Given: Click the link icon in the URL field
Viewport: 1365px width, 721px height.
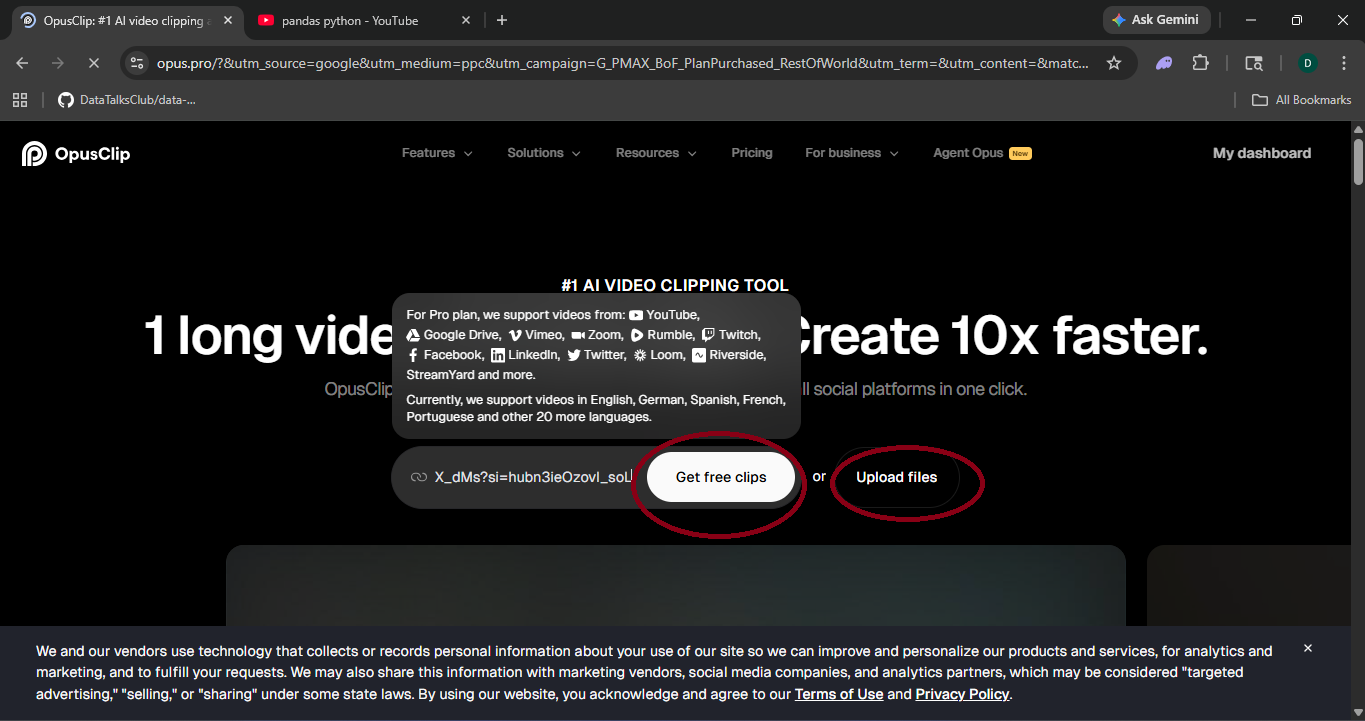Looking at the screenshot, I should point(419,477).
